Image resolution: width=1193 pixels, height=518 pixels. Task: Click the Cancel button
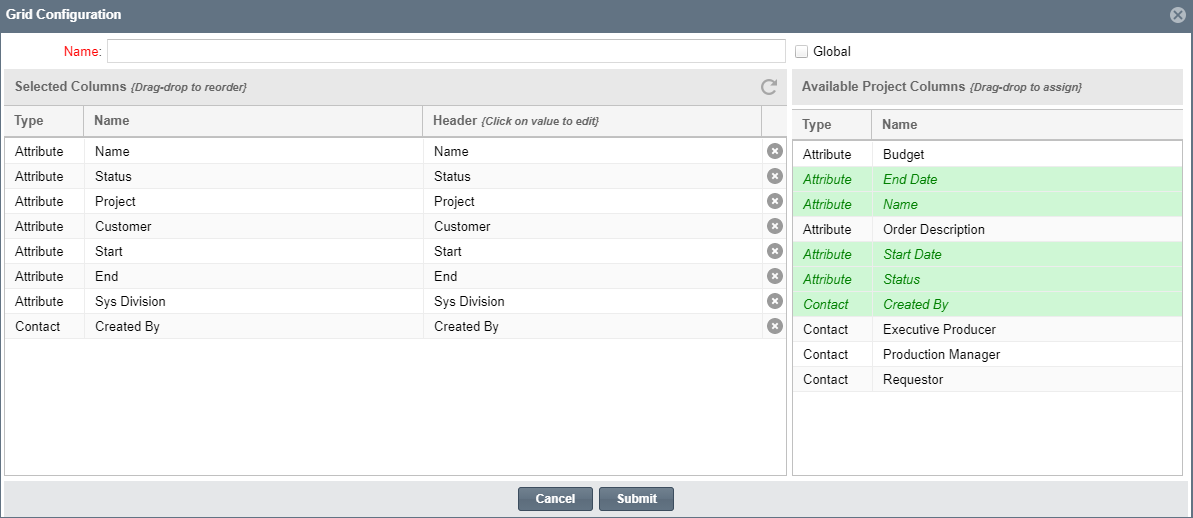click(x=555, y=499)
